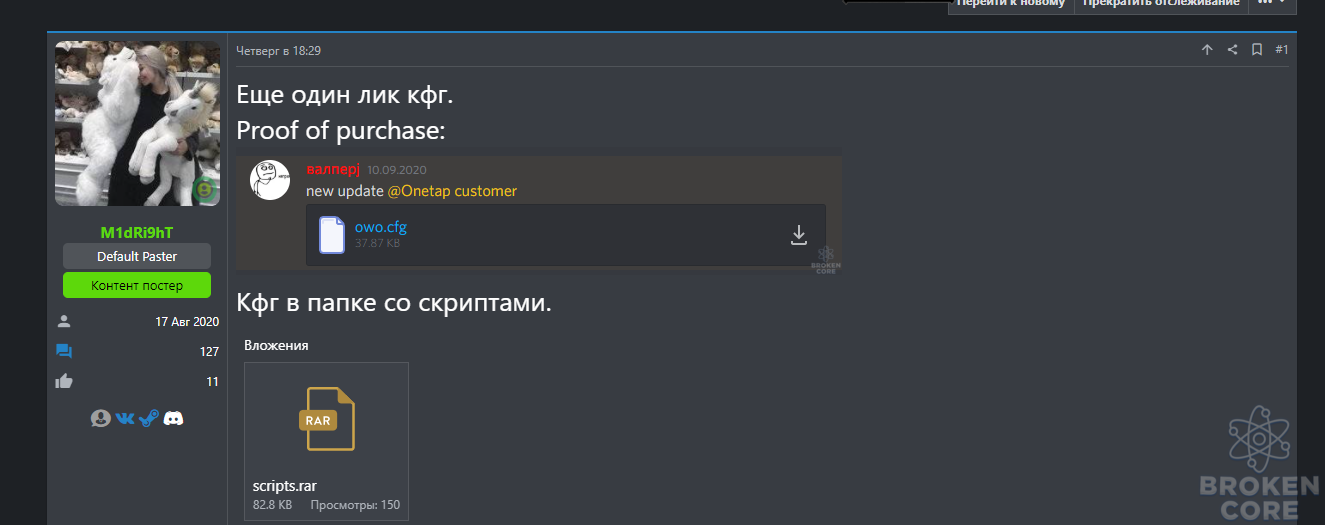Image resolution: width=1325 pixels, height=525 pixels.
Task: Click the Вложения attachments heading
Action: (276, 345)
